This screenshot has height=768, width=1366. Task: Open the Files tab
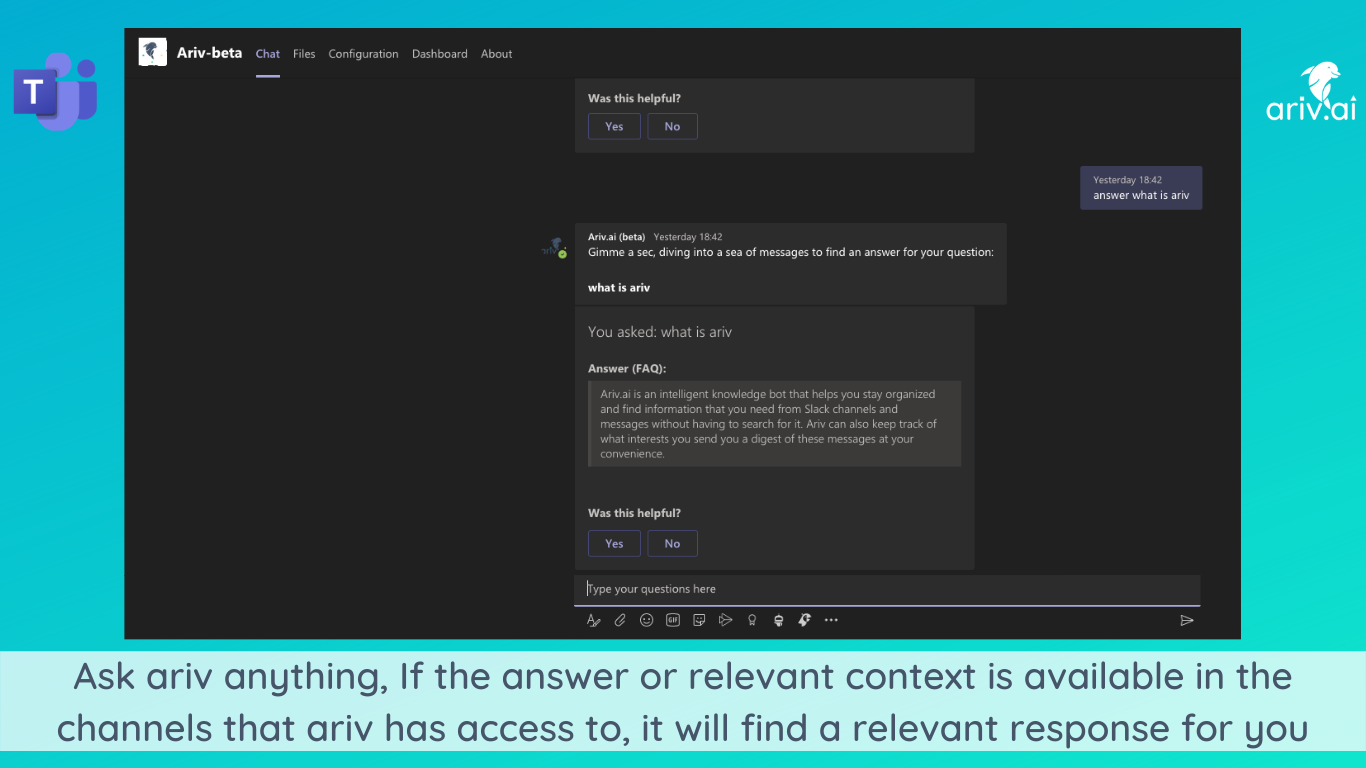tap(304, 54)
